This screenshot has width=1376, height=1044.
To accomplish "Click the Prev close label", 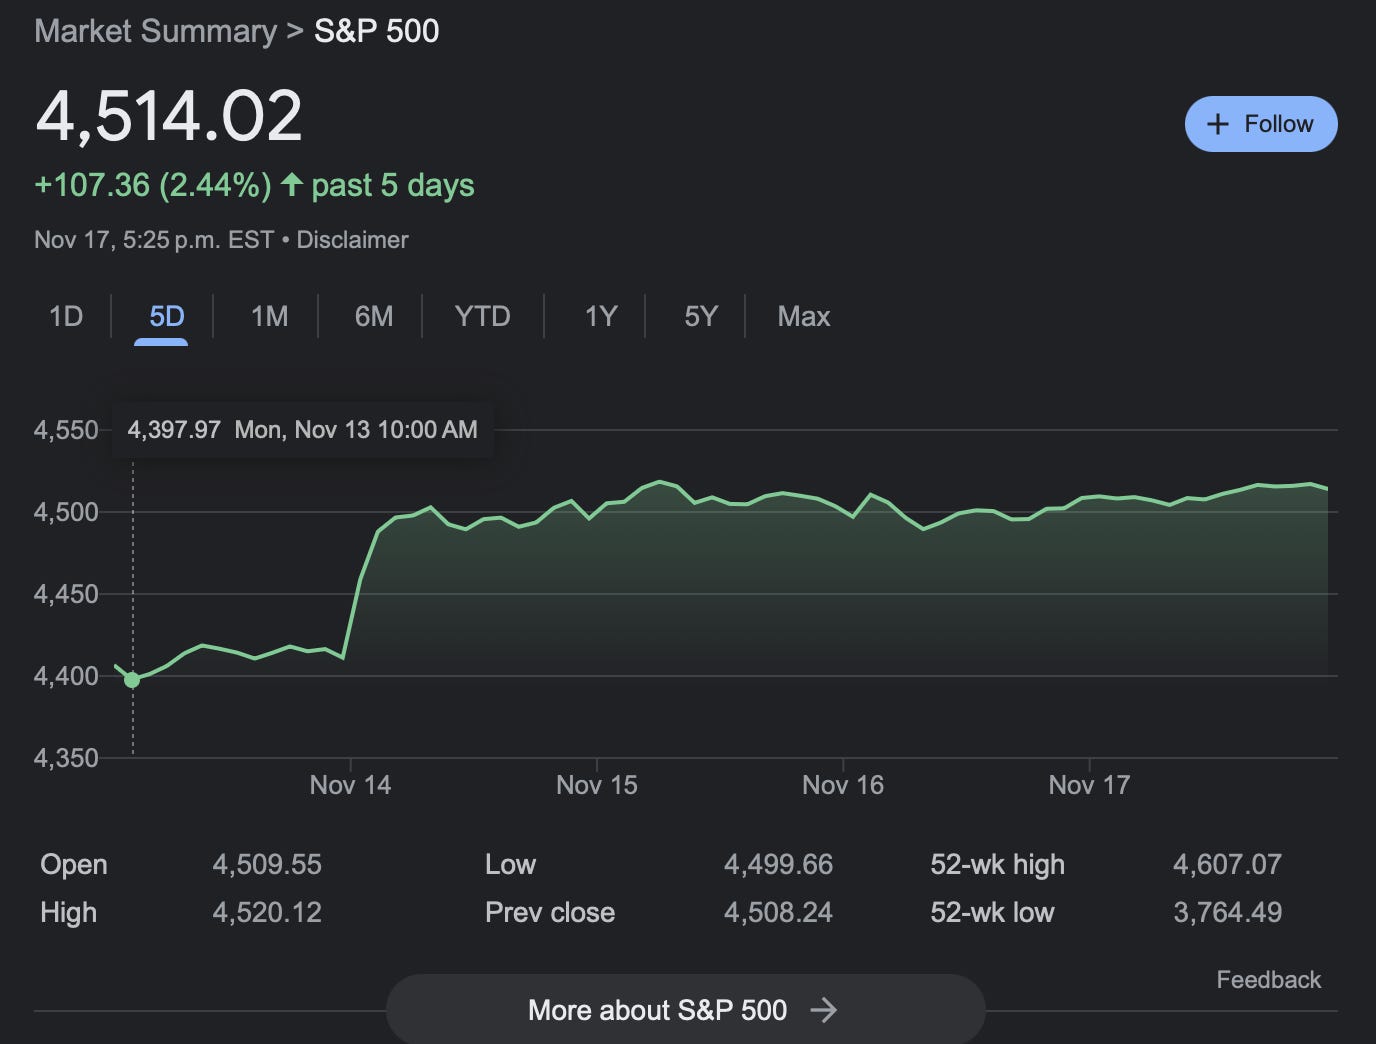I will (550, 912).
